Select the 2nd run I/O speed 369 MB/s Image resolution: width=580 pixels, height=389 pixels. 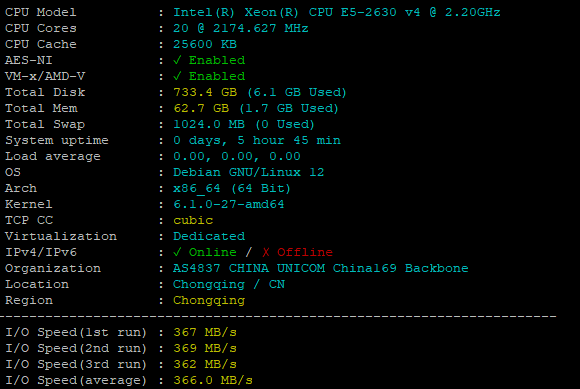(x=205, y=348)
